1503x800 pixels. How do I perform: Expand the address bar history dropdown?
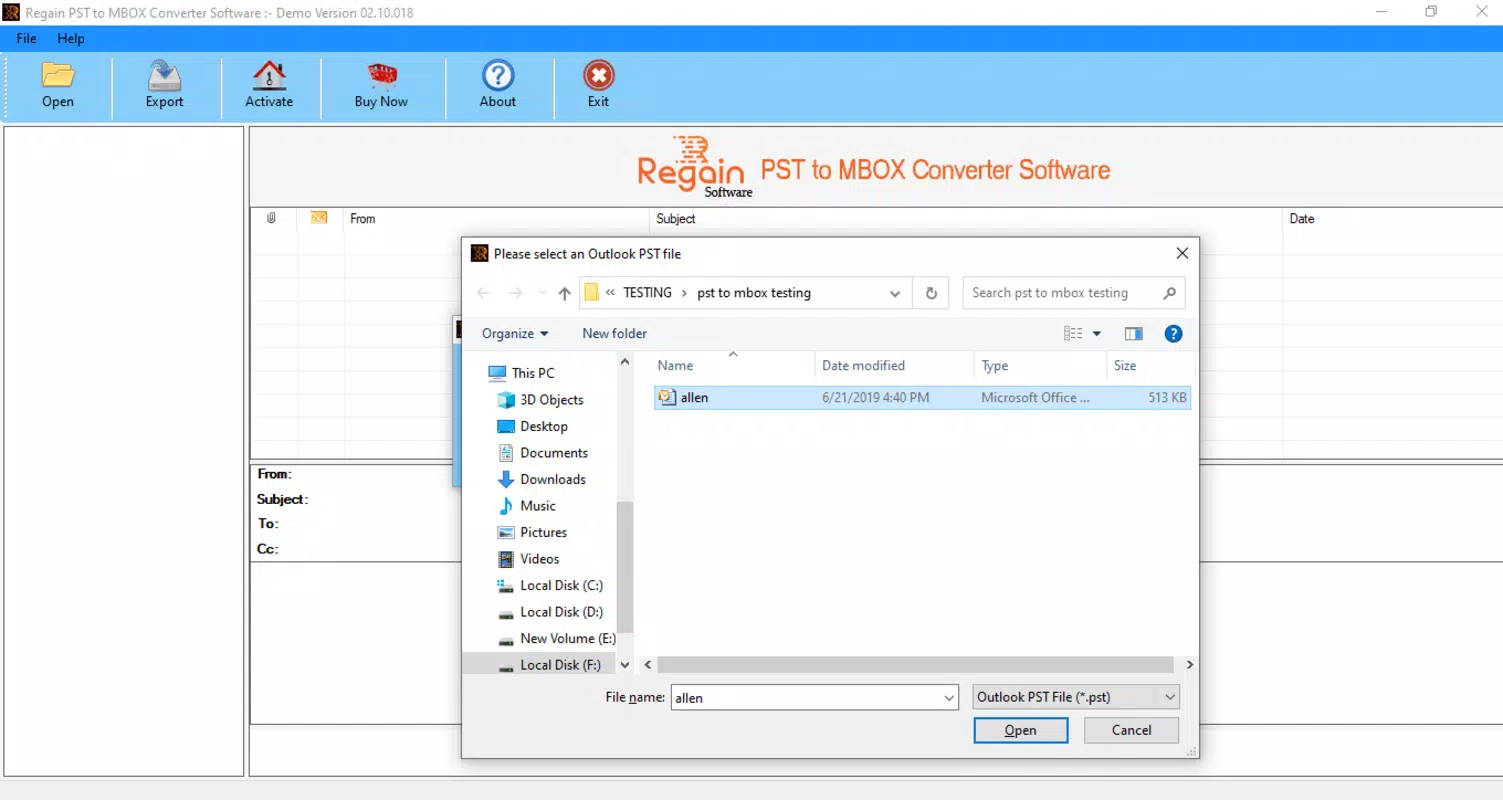click(x=895, y=293)
